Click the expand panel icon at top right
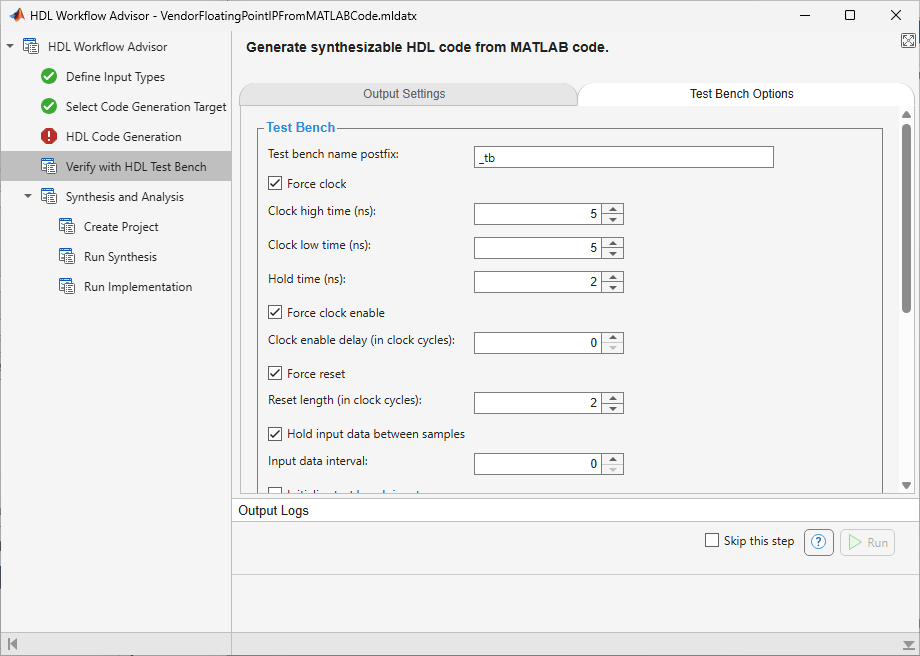 pyautogui.click(x=908, y=40)
